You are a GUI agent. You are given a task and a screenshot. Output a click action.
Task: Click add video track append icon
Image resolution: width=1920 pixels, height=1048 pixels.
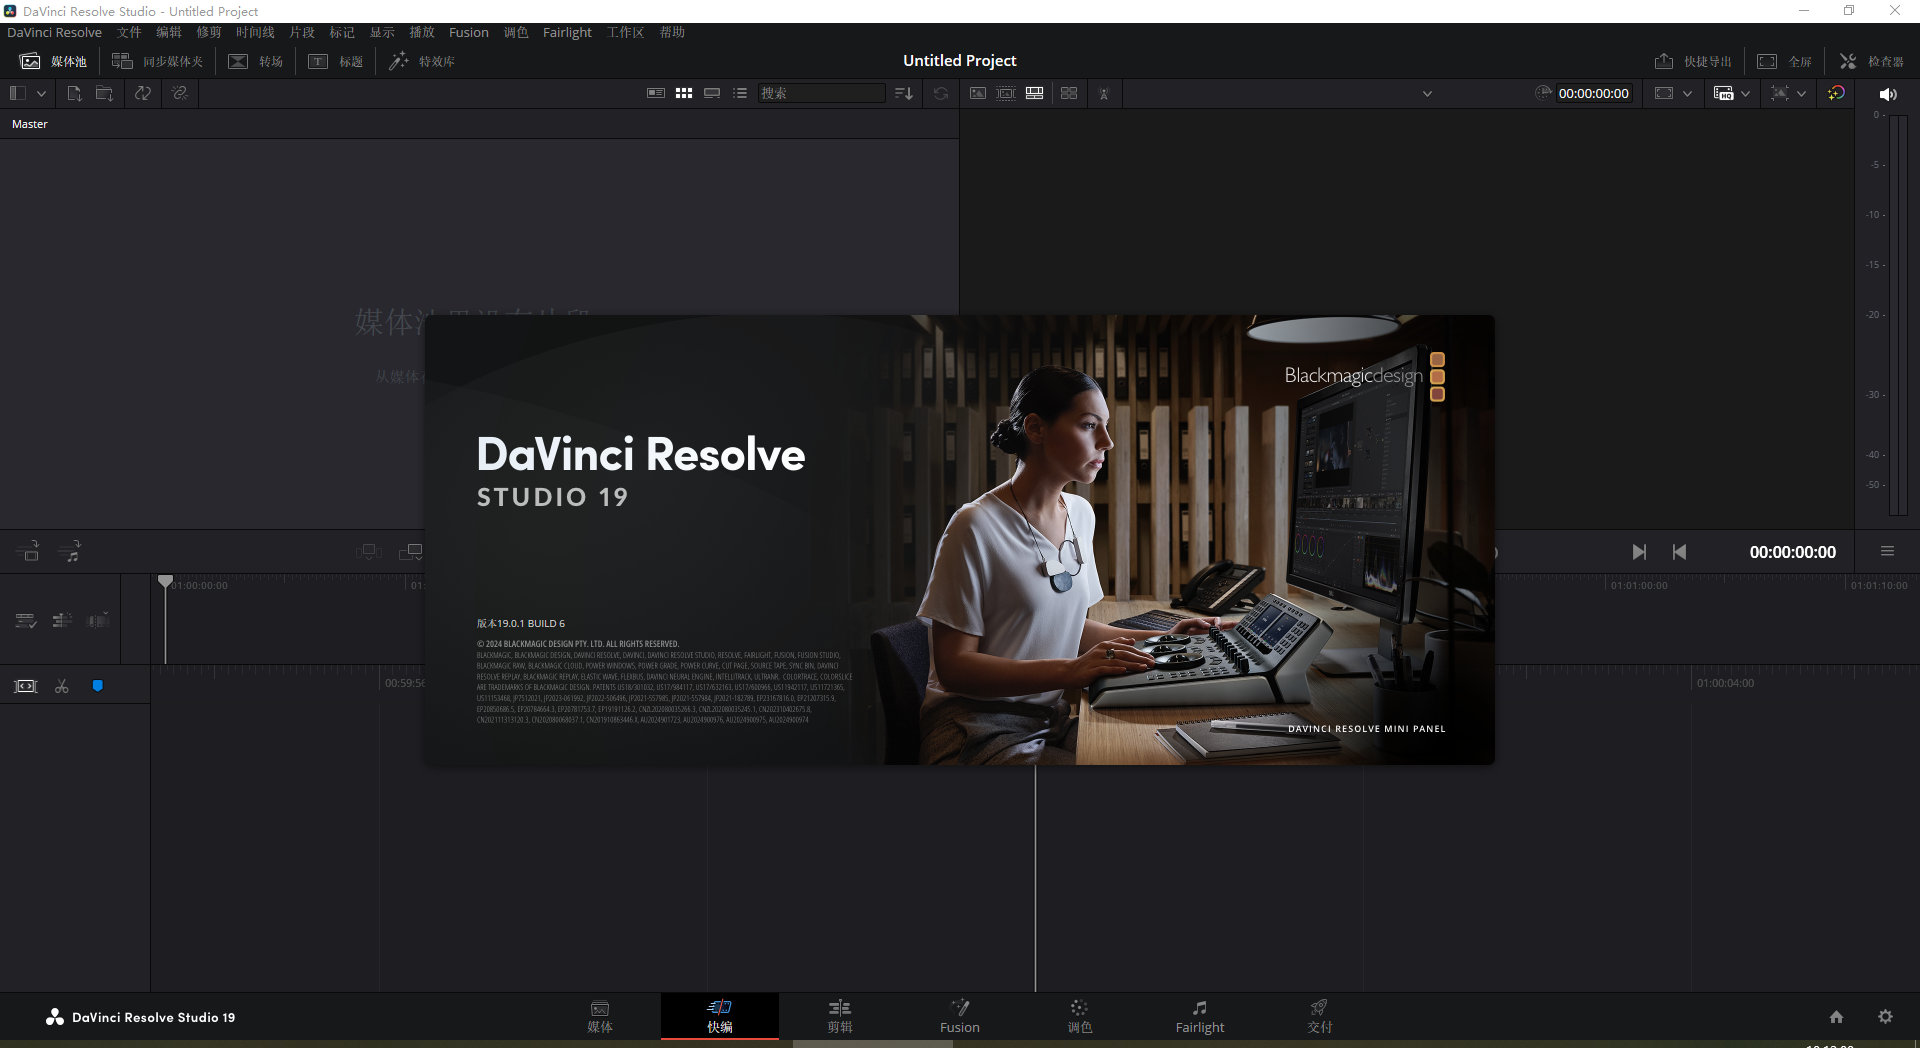[28, 551]
